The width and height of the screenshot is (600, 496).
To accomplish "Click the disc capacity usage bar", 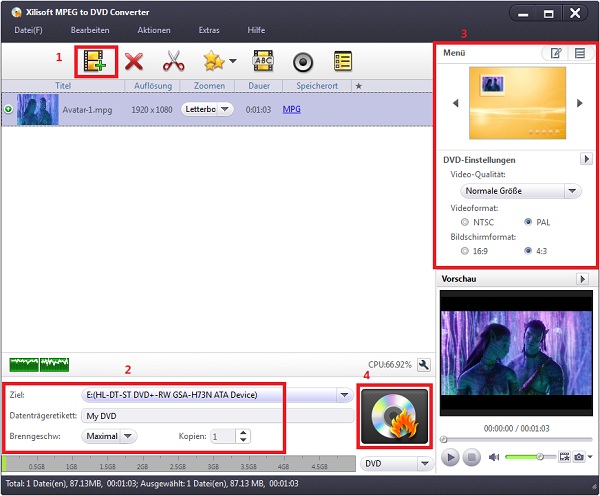I will click(179, 463).
